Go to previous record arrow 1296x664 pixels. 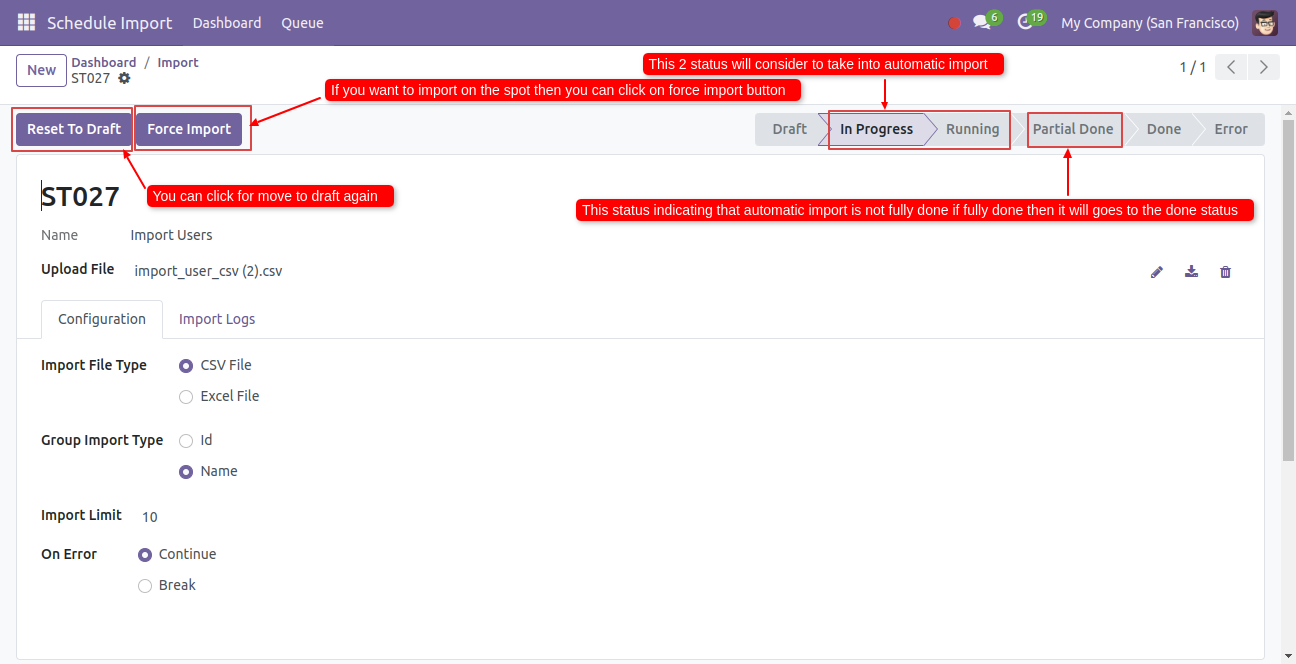pos(1231,67)
